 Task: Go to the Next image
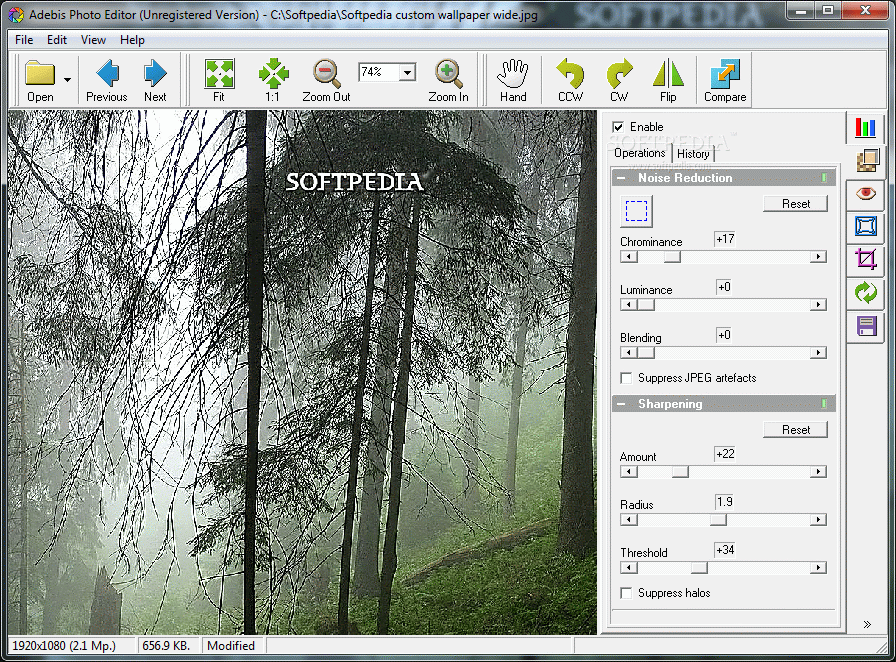click(155, 80)
